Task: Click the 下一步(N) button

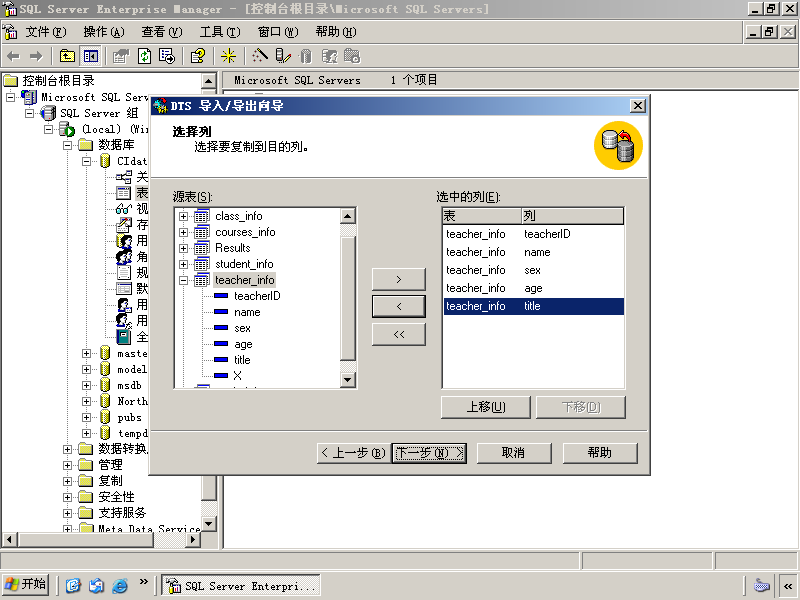Action: 430,453
